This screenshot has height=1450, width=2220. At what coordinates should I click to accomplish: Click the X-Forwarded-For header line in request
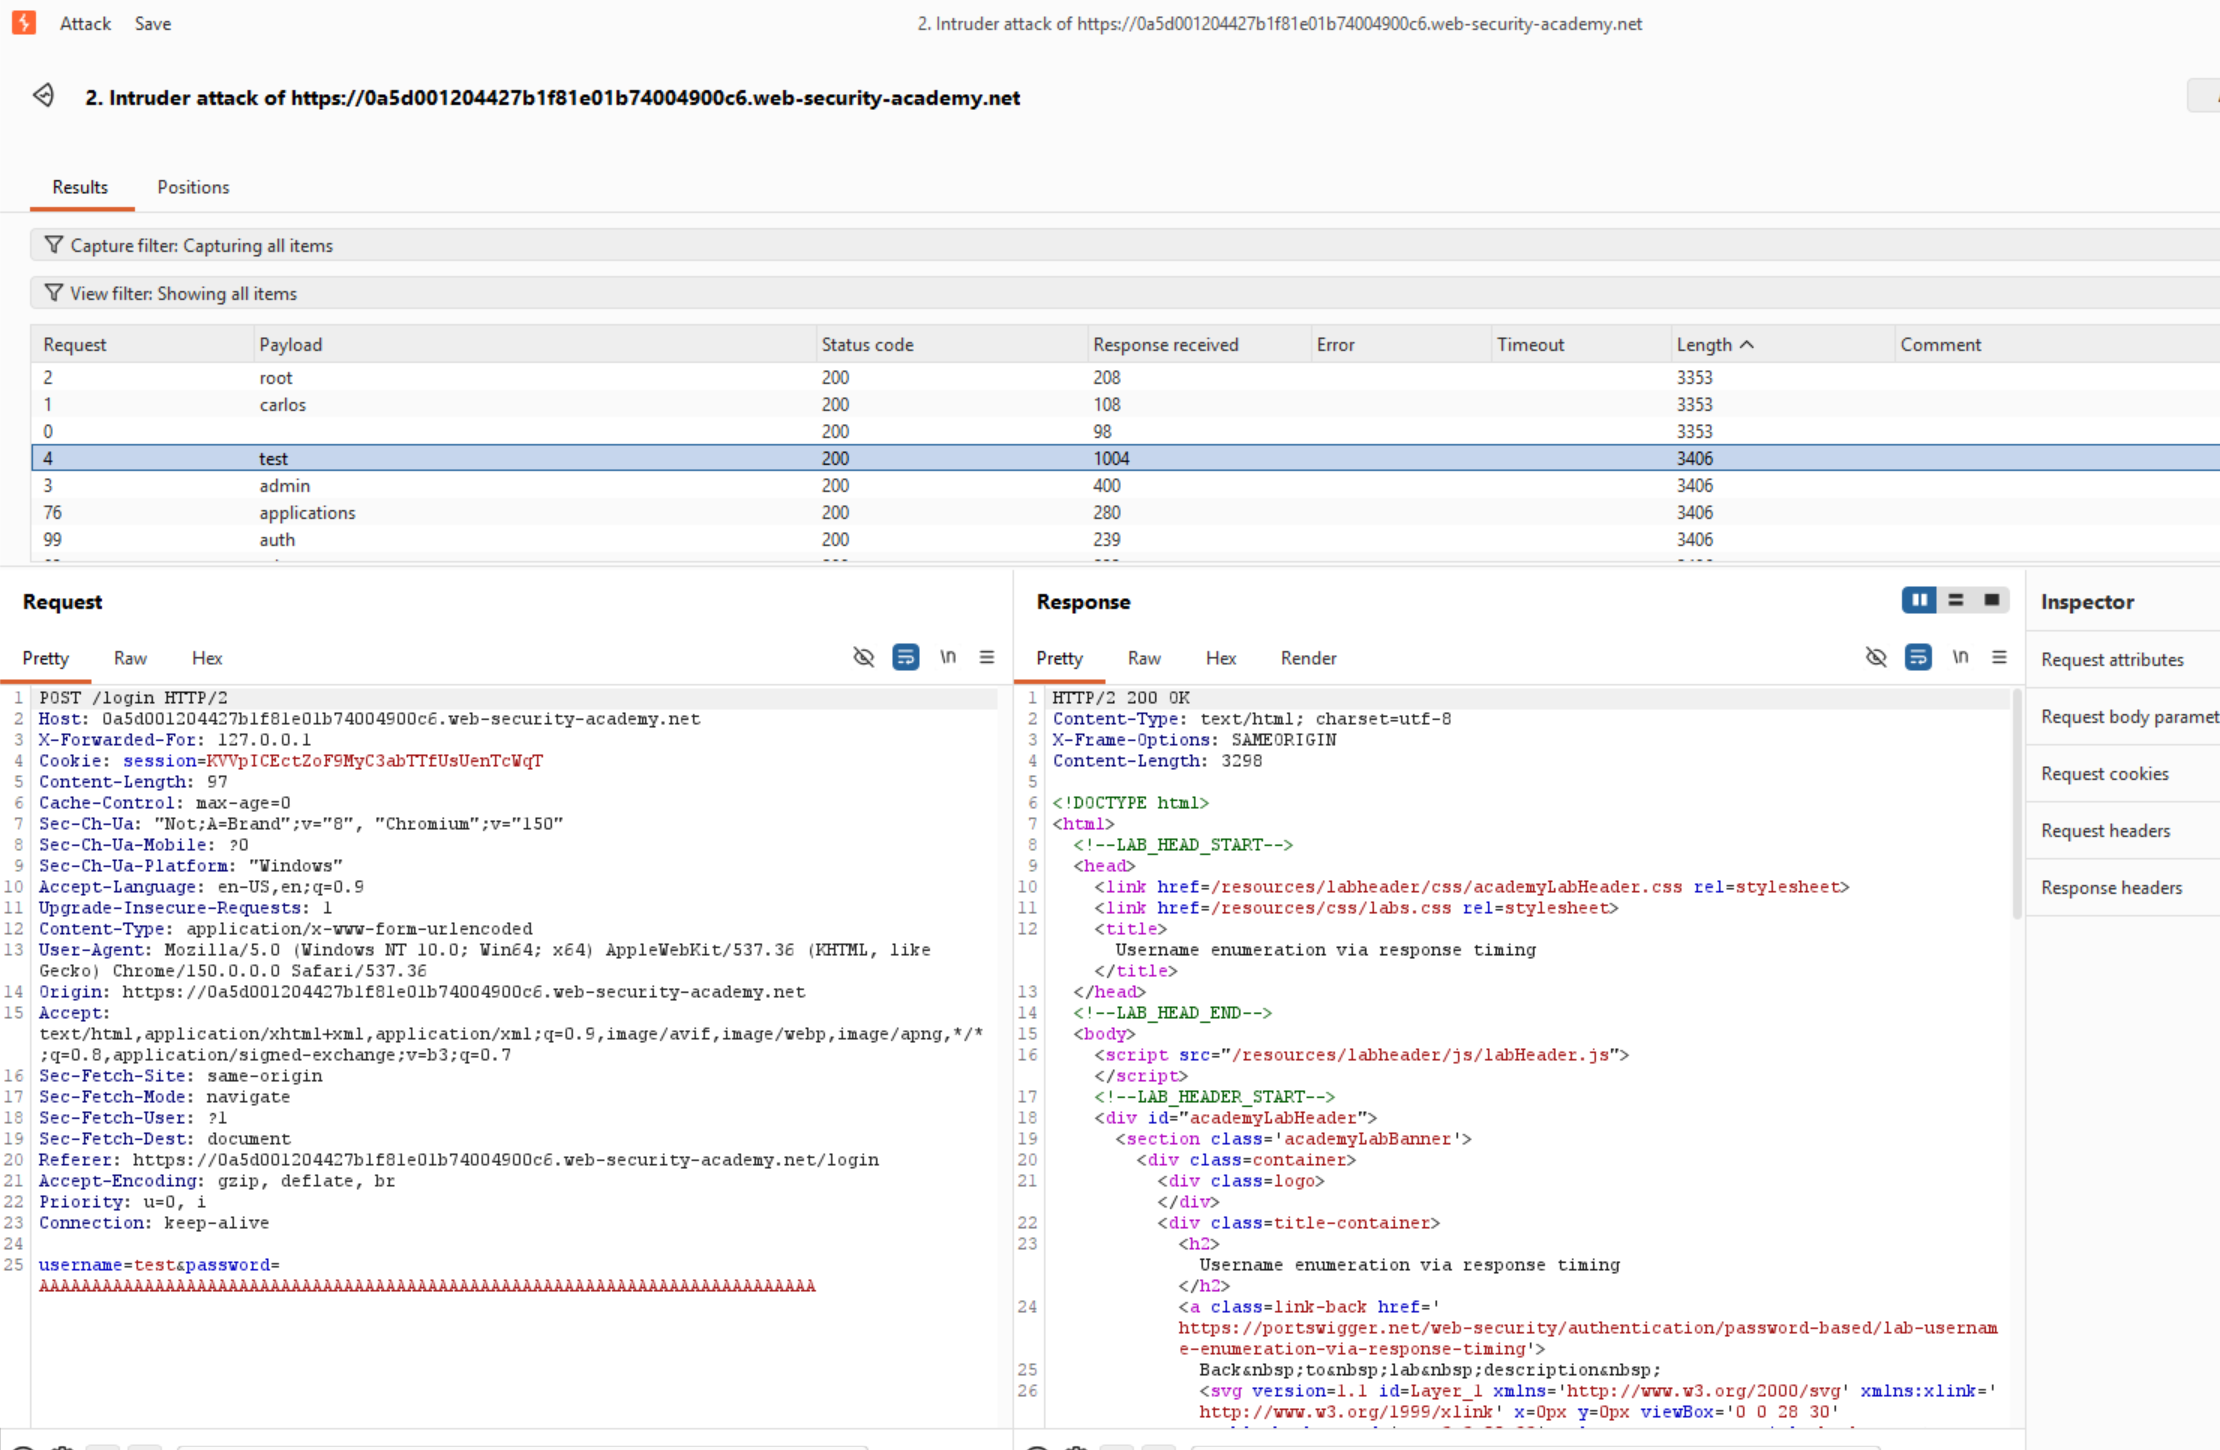pyautogui.click(x=175, y=740)
